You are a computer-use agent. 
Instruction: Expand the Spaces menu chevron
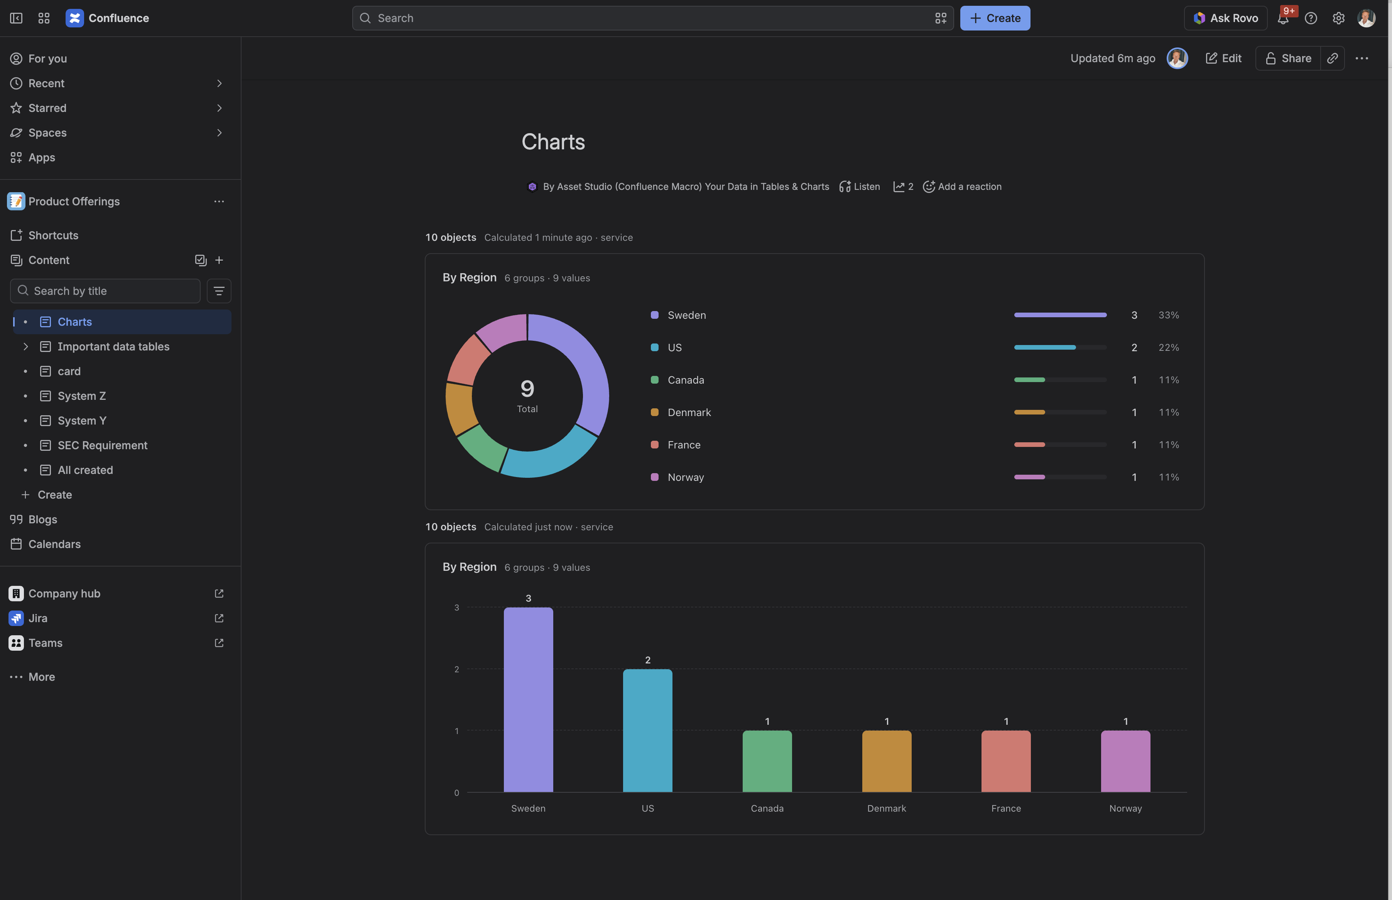click(219, 133)
